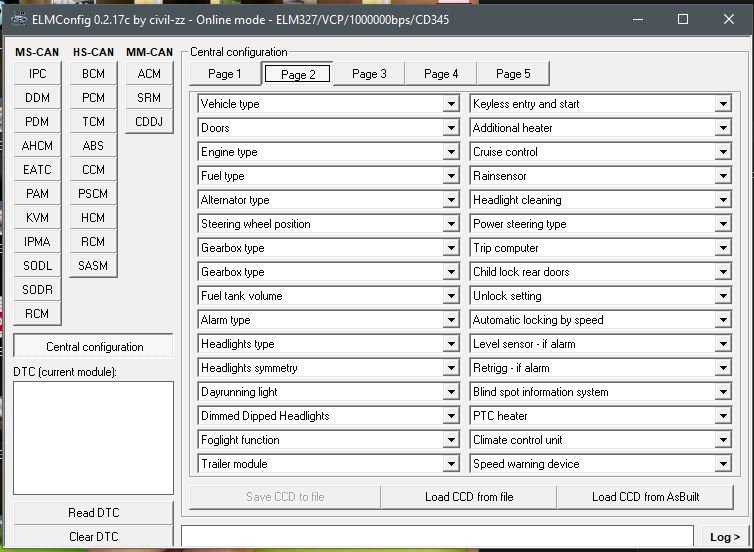Select the BCM module on HS-CAN
The height and width of the screenshot is (552, 754).
(93, 74)
